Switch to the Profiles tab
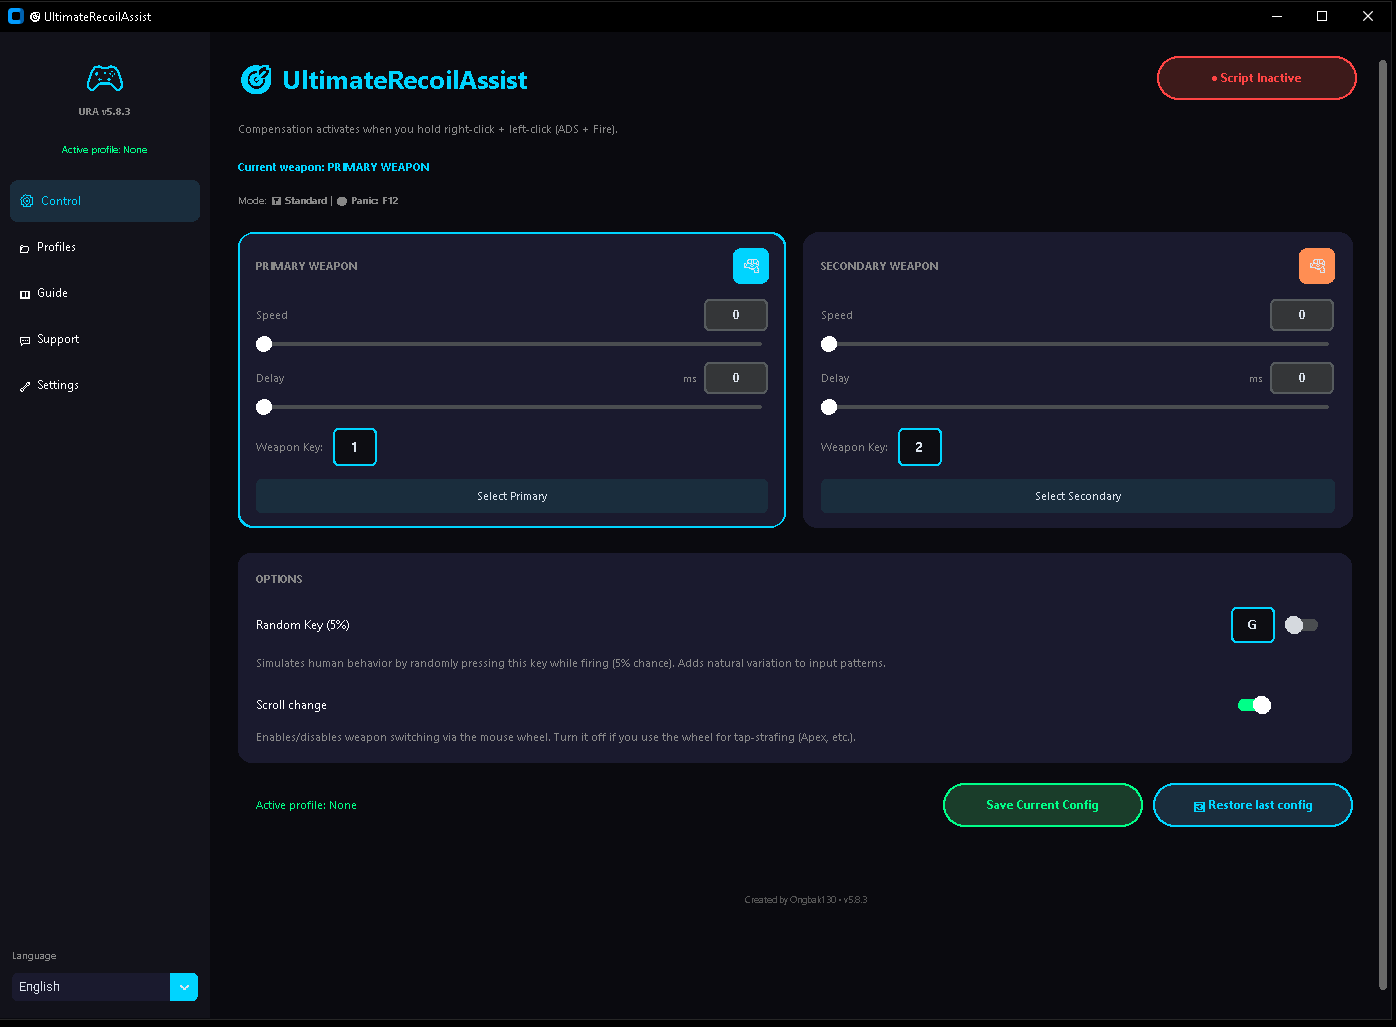 (105, 247)
